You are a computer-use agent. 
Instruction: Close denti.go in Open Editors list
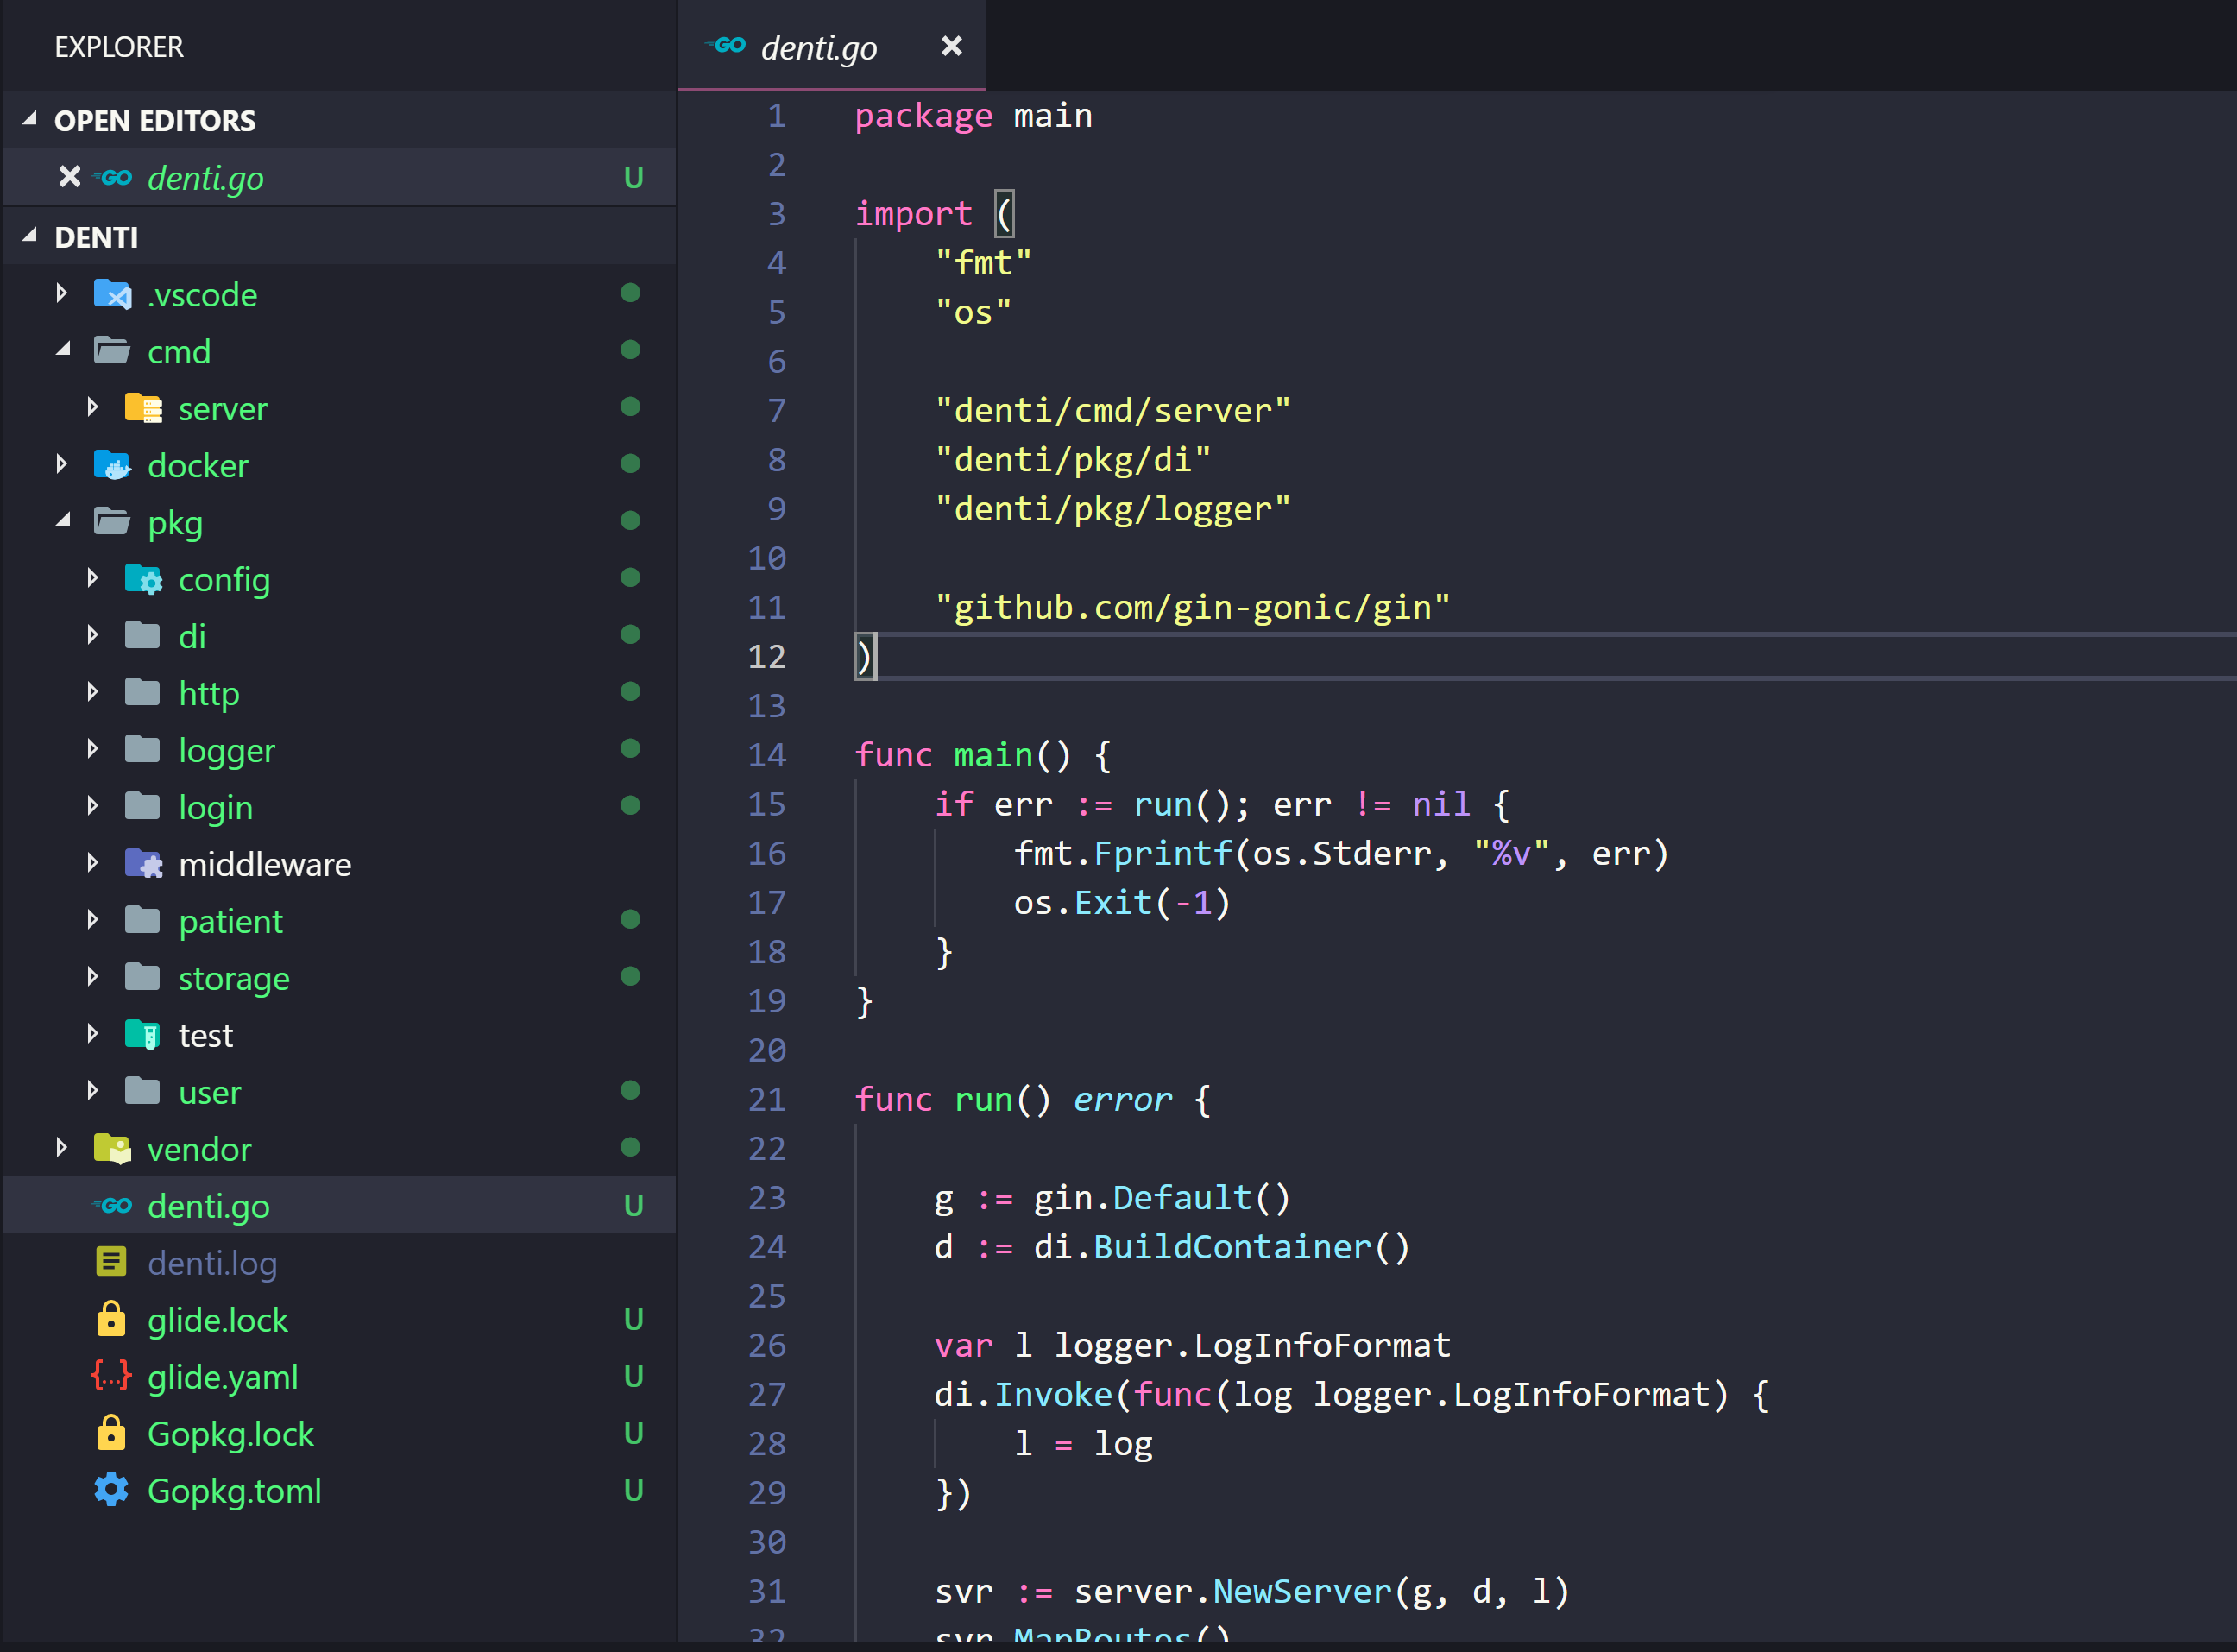tap(69, 177)
